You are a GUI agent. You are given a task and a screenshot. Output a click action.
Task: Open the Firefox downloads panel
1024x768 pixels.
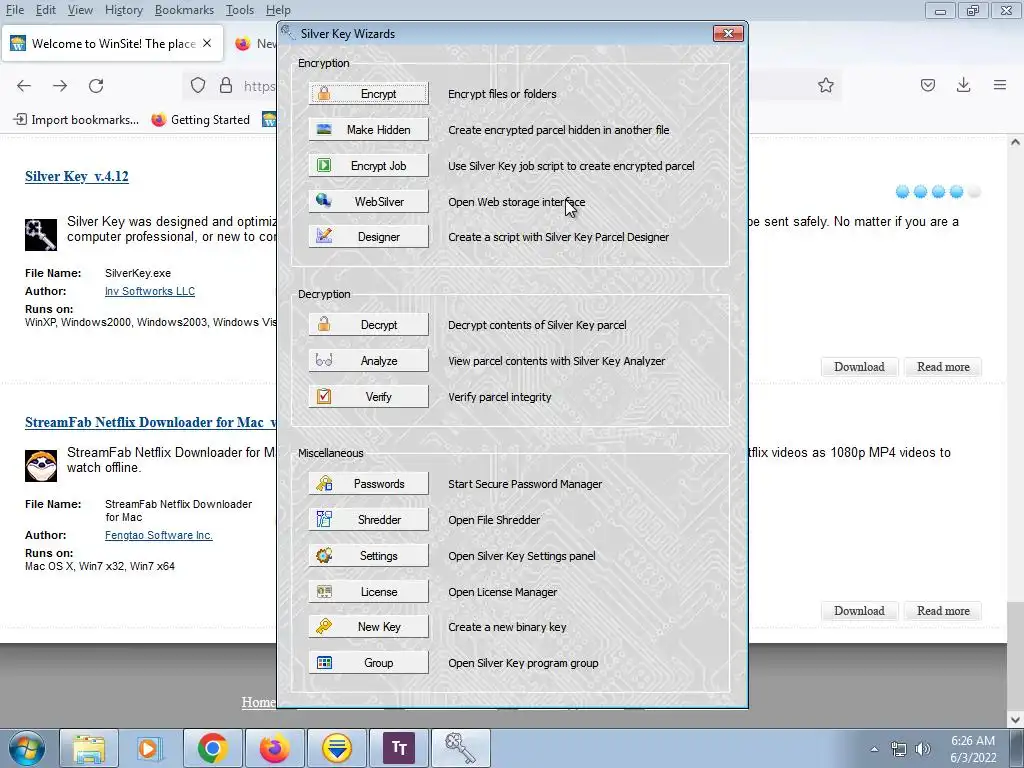[963, 85]
